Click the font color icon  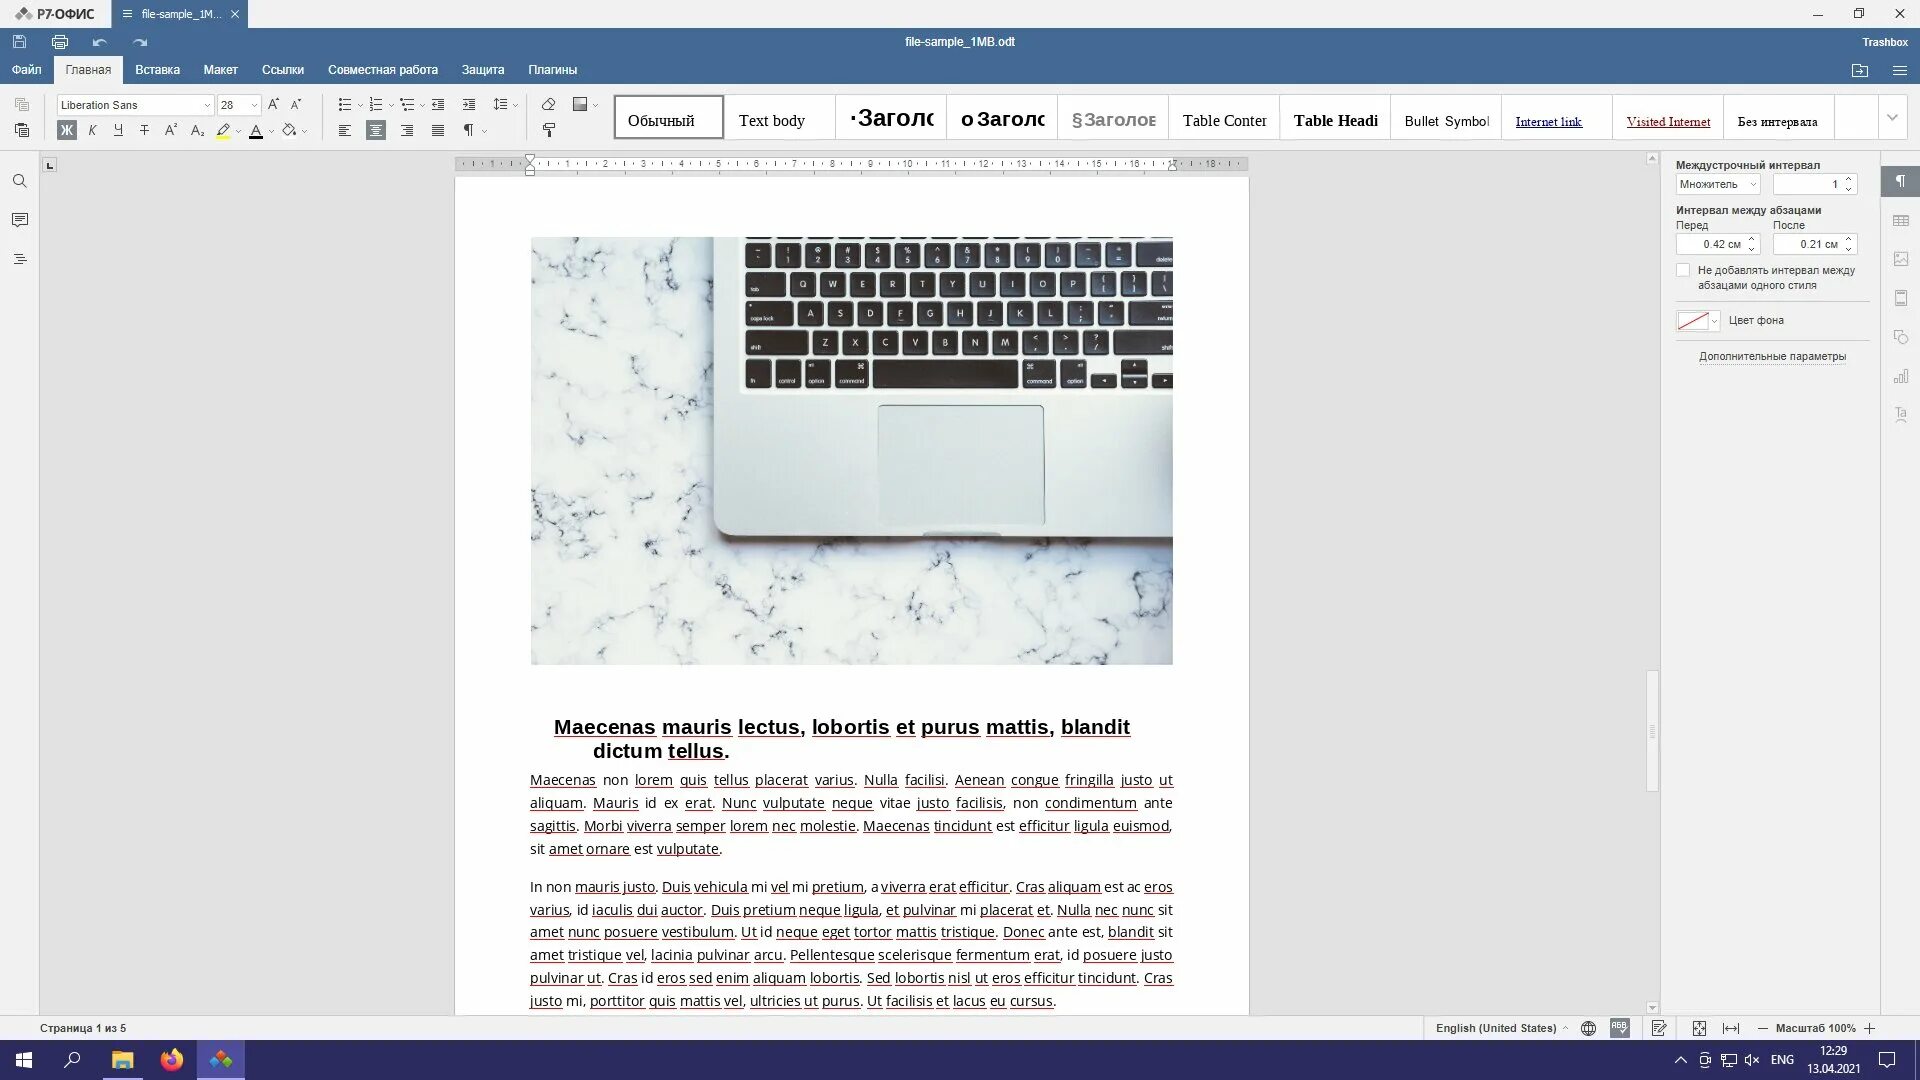[x=256, y=131]
